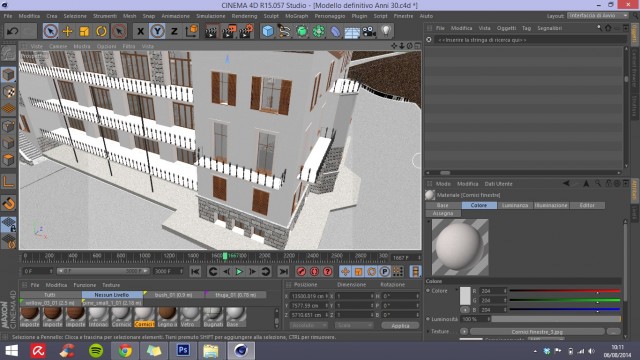Viewport: 640px width, 360px height.
Task: Open the Layout dropdown menu
Action: point(598,16)
